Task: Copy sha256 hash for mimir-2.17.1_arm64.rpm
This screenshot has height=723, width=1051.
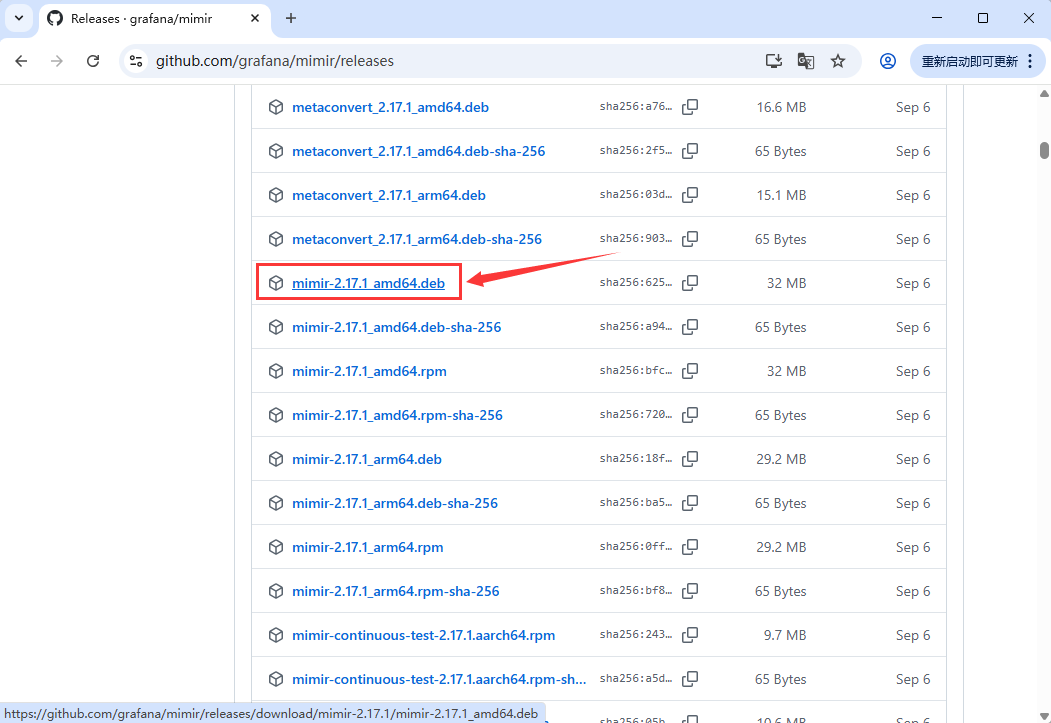Action: point(690,547)
